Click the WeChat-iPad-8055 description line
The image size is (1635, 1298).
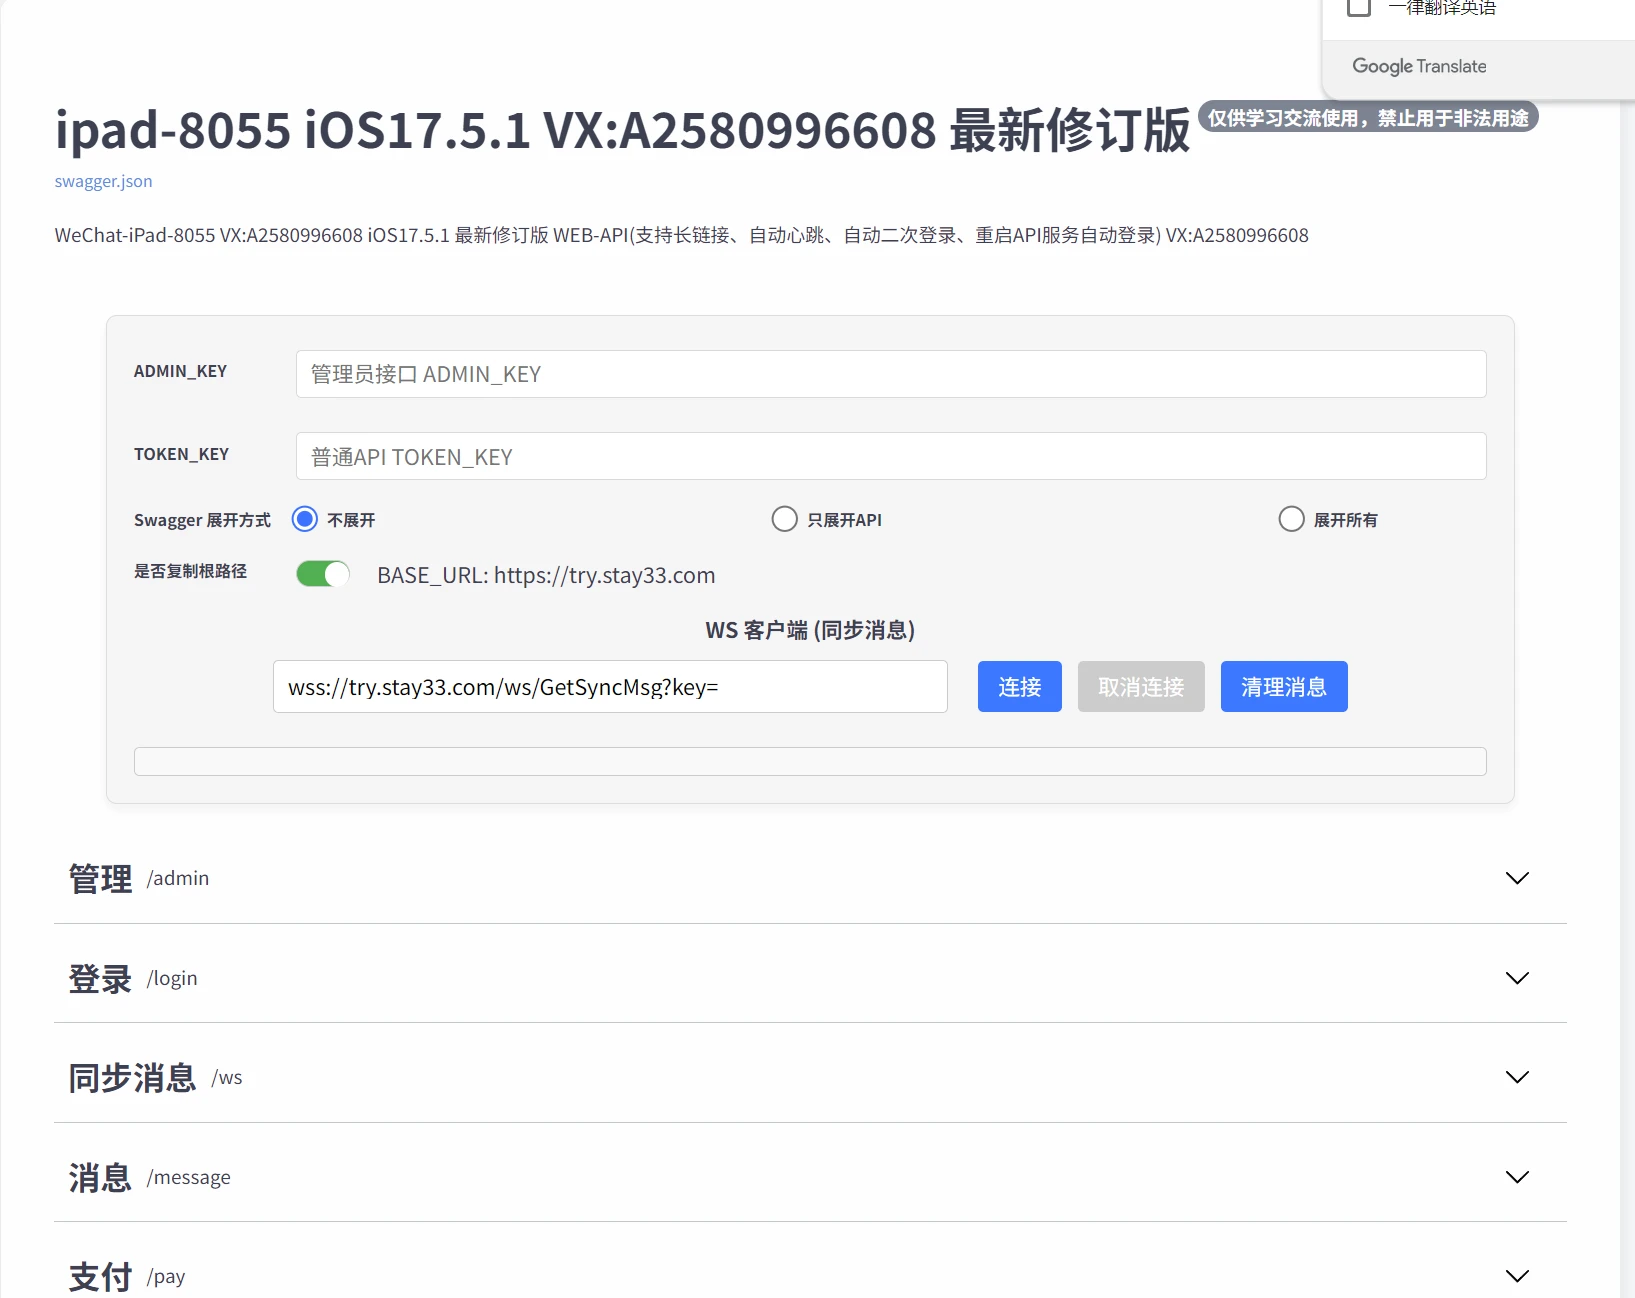tap(681, 235)
